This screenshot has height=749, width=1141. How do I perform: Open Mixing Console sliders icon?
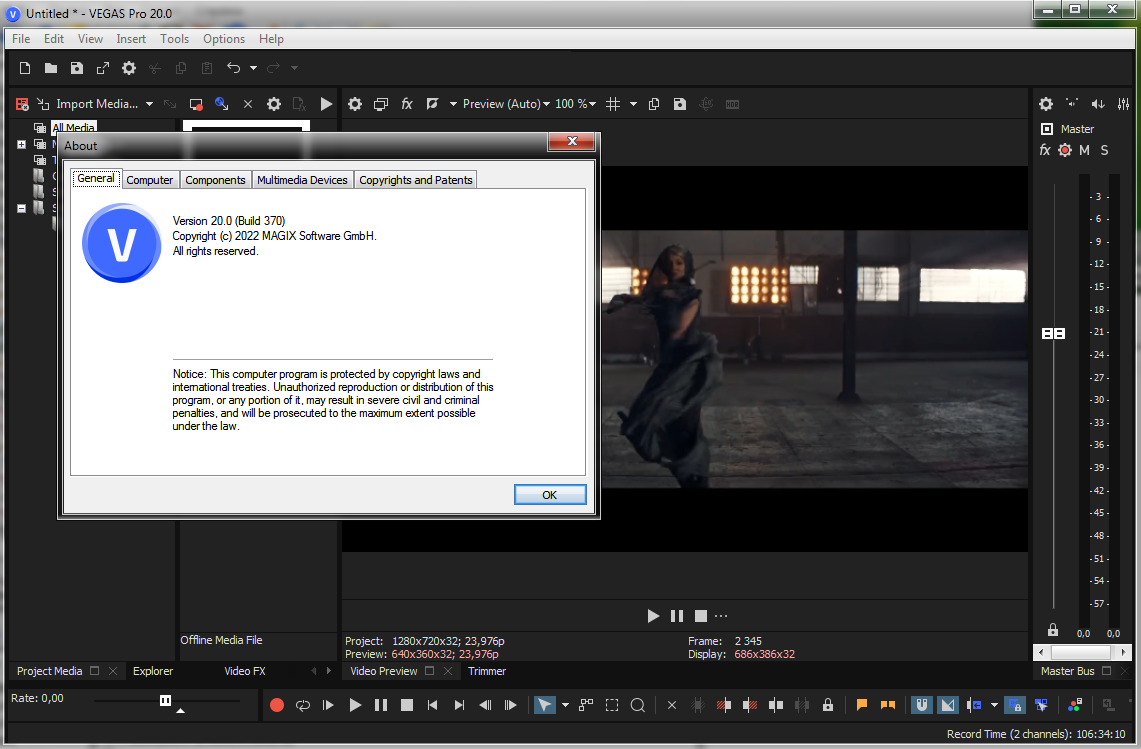[x=1124, y=104]
